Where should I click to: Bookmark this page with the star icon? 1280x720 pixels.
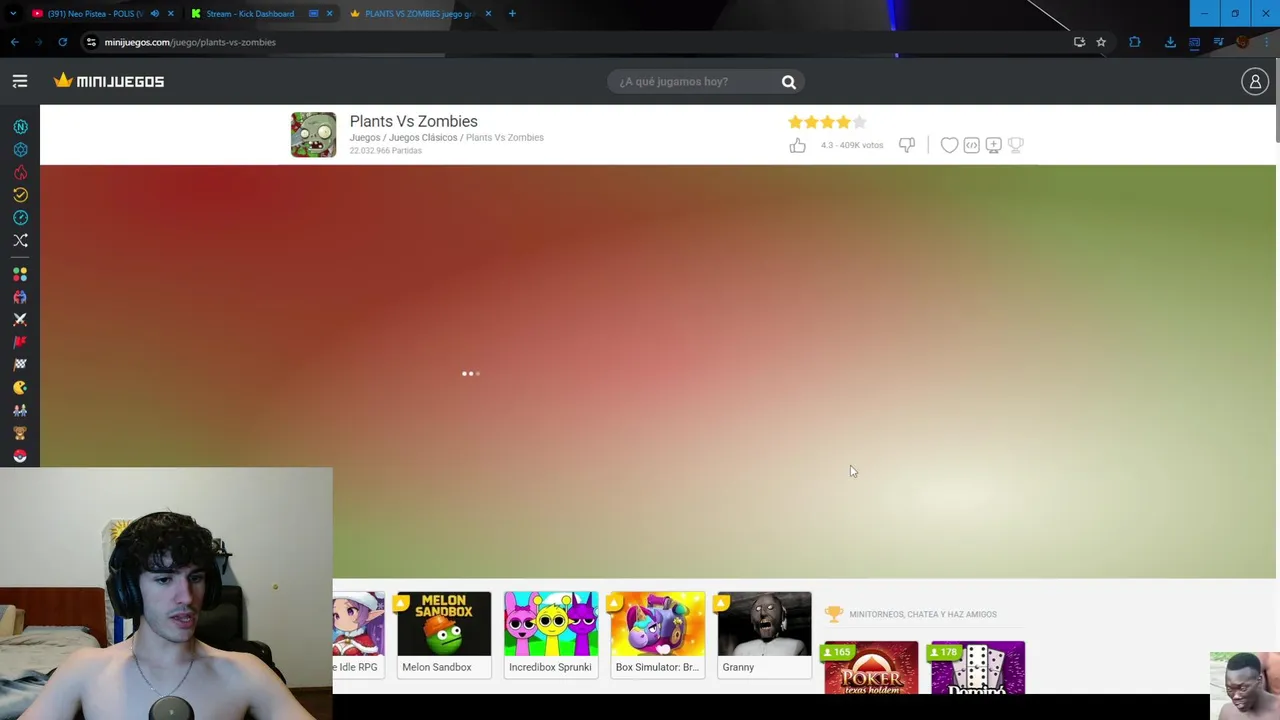point(1101,42)
